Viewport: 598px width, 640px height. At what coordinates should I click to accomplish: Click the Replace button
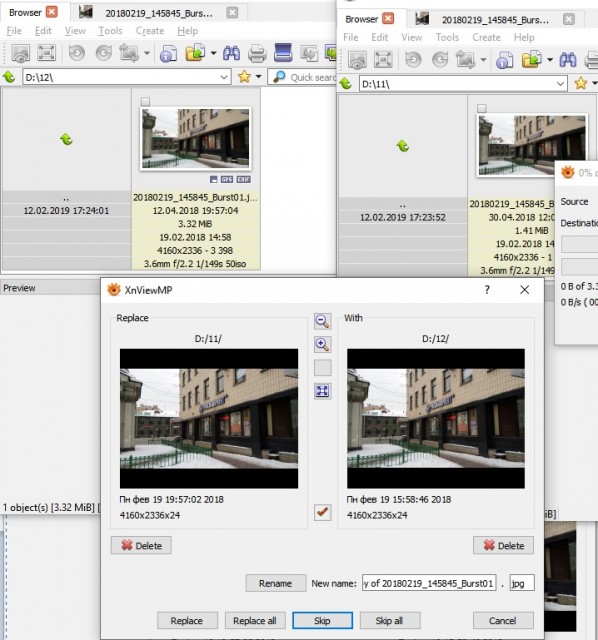(x=187, y=621)
